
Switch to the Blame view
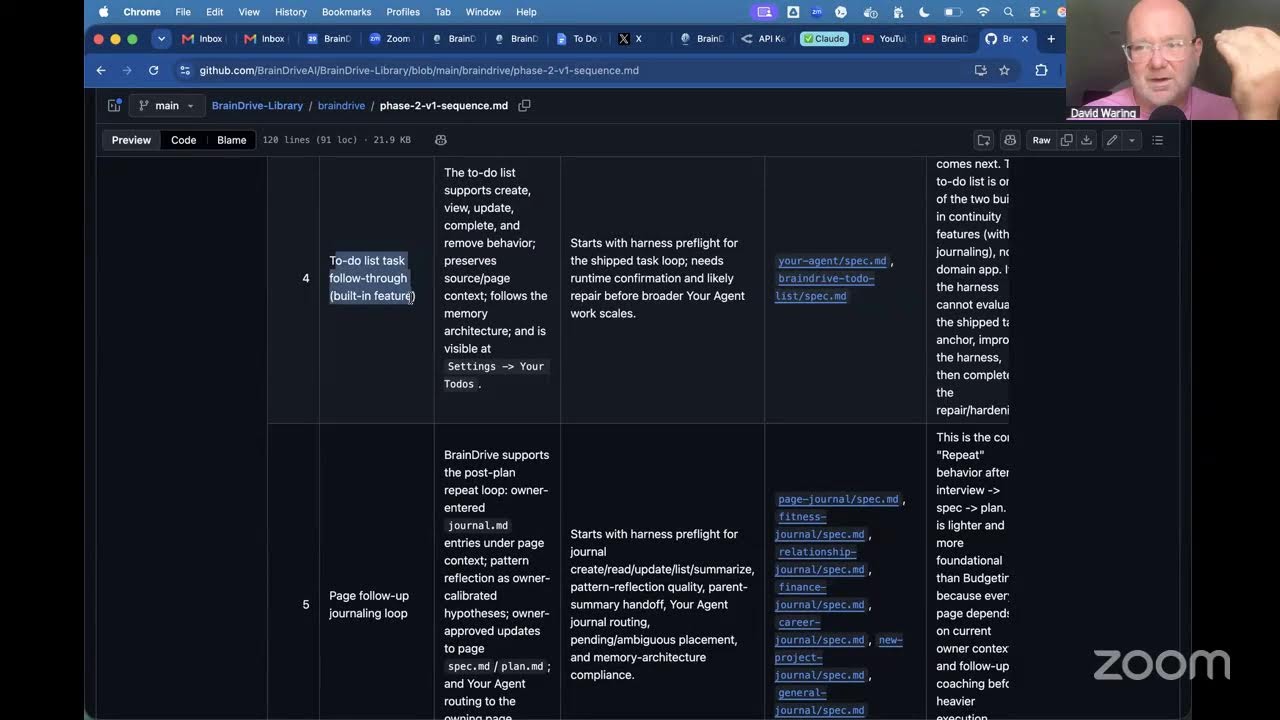click(231, 140)
